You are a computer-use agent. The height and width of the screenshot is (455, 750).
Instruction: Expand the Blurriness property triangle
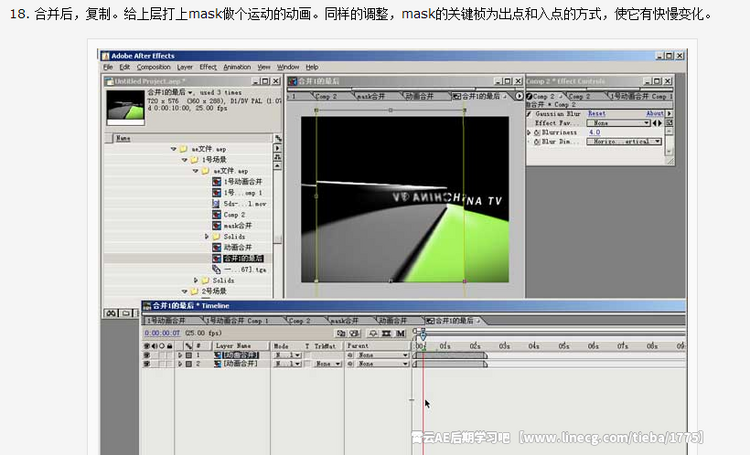point(529,133)
